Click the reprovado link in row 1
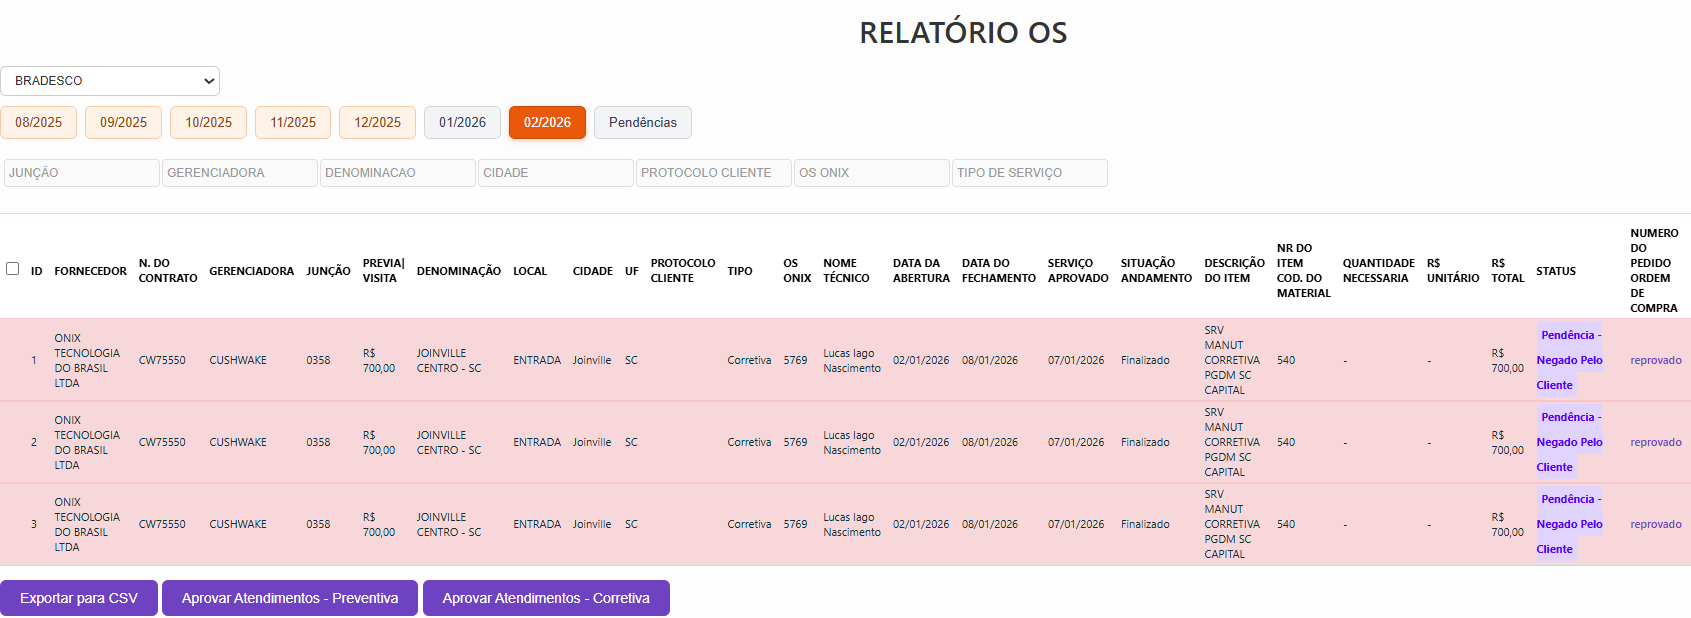 (x=1656, y=360)
